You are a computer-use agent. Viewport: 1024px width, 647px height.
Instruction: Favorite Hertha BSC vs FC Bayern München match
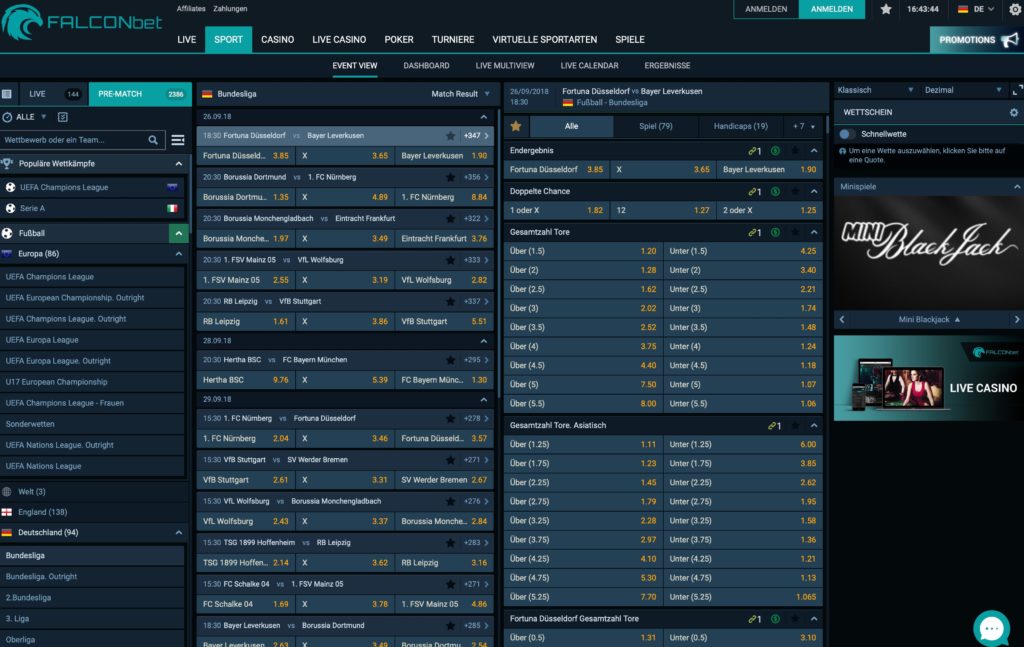[450, 360]
